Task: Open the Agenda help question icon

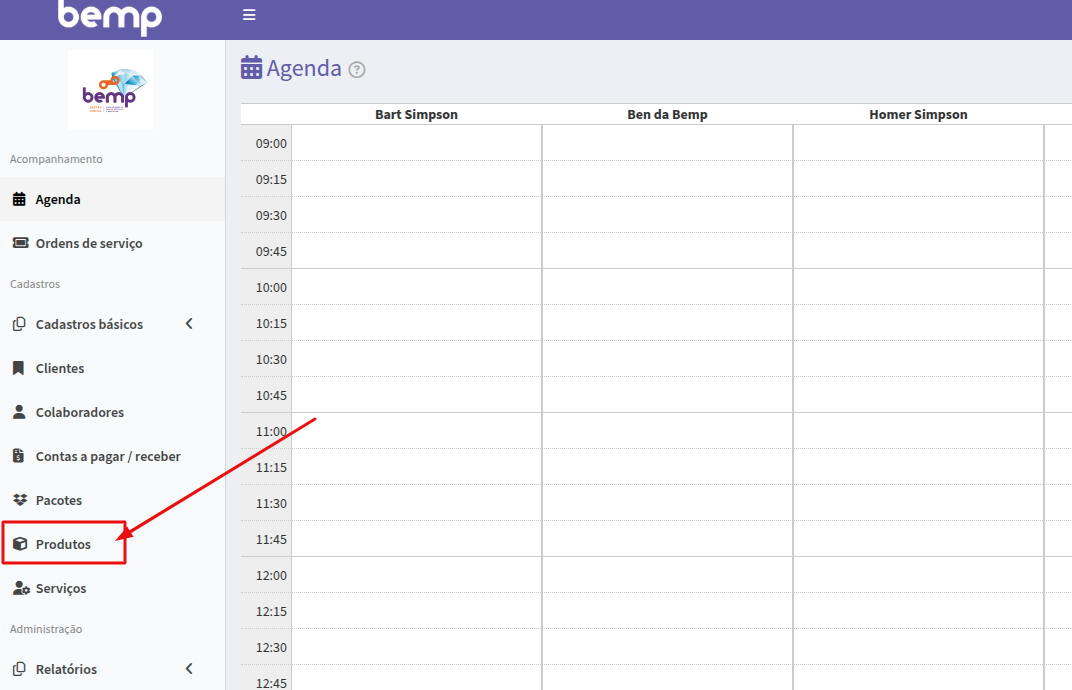Action: (357, 70)
